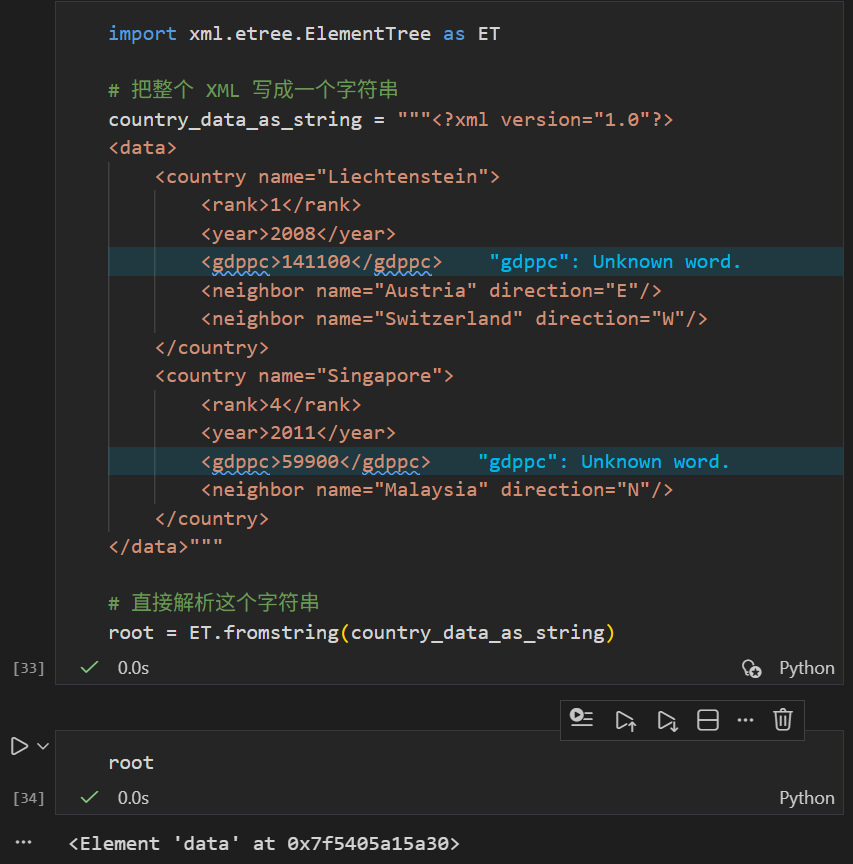Click country name="Liechtenstein" line
Screen dimensions: 853x864
click(x=327, y=177)
